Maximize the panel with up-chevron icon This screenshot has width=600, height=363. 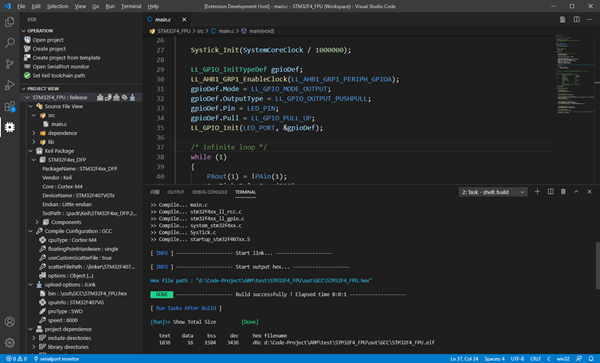point(576,192)
